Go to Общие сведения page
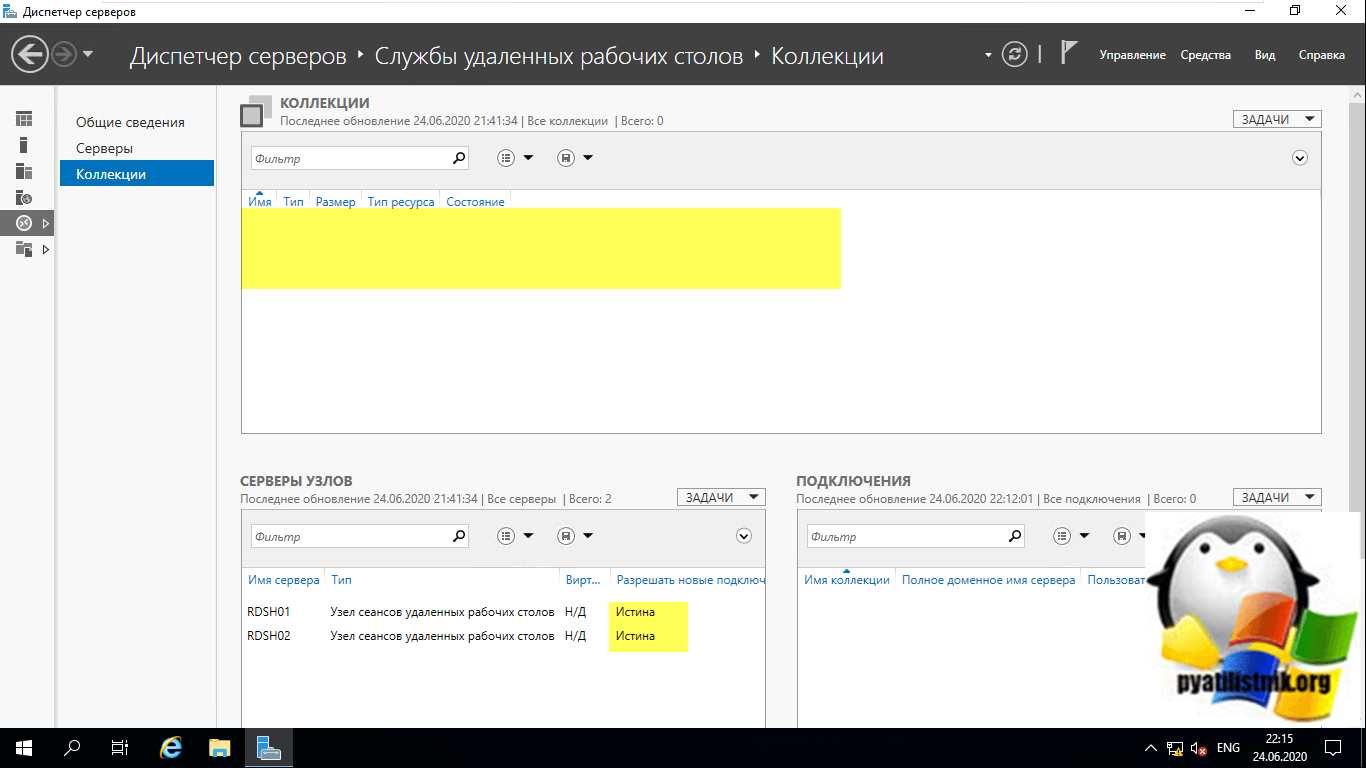 (x=130, y=122)
